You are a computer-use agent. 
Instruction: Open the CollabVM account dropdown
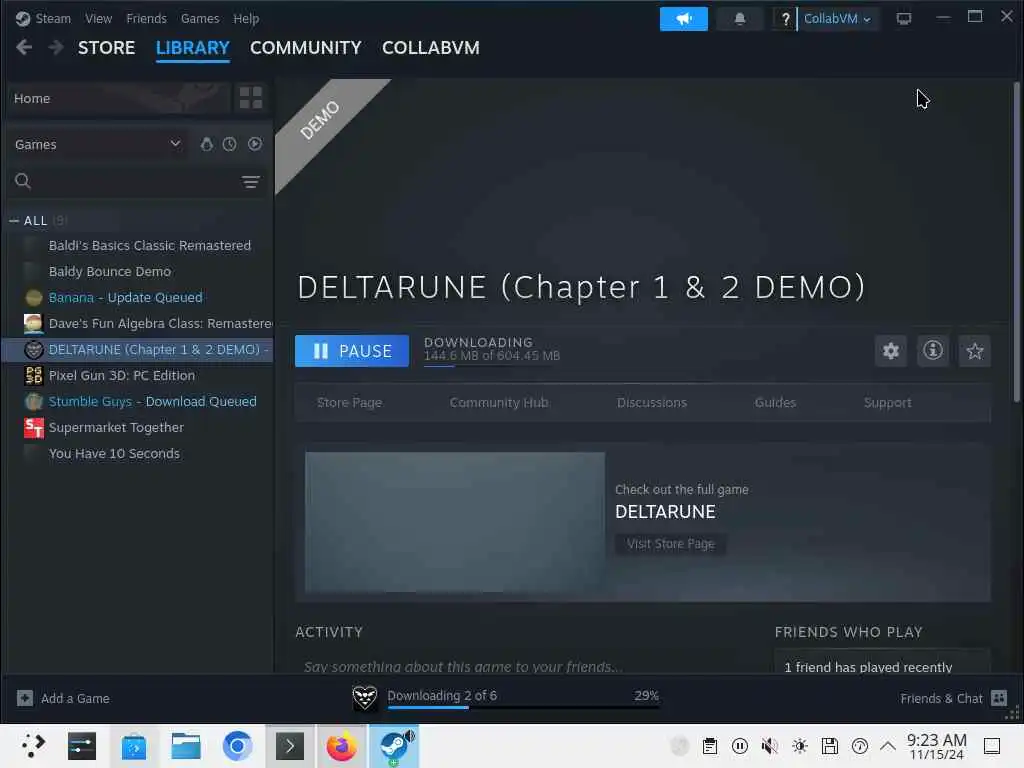point(837,19)
